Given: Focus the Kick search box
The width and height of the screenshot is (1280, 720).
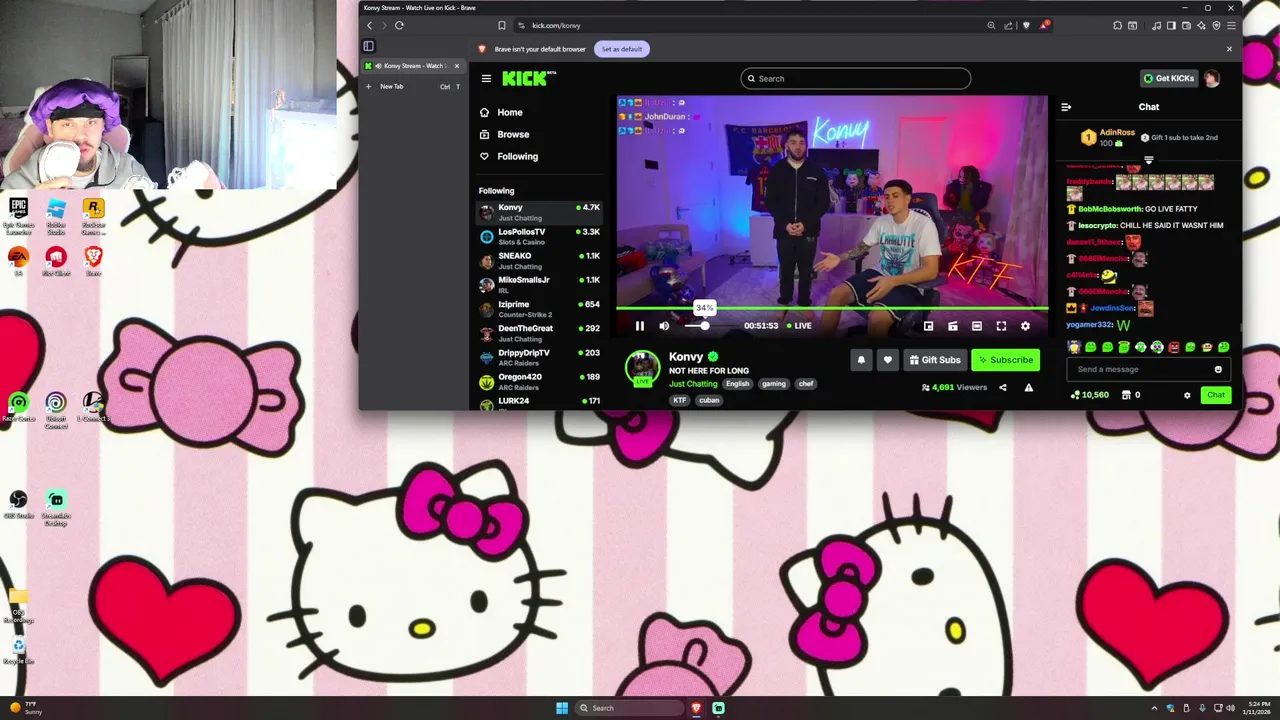Looking at the screenshot, I should (855, 79).
